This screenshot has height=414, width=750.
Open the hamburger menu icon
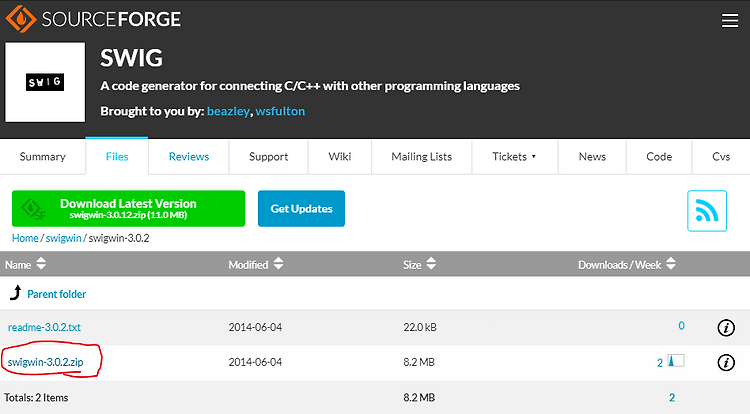click(x=729, y=20)
